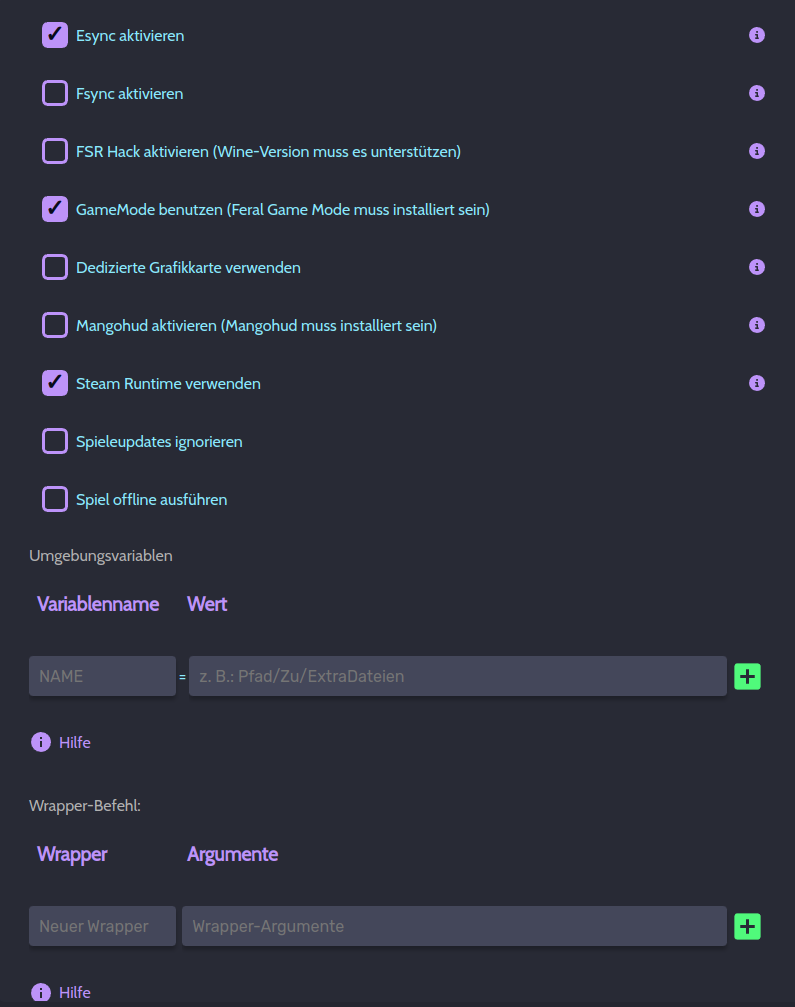Enable Mangohud aktivieren checkbox
This screenshot has width=795, height=1007.
click(x=55, y=326)
